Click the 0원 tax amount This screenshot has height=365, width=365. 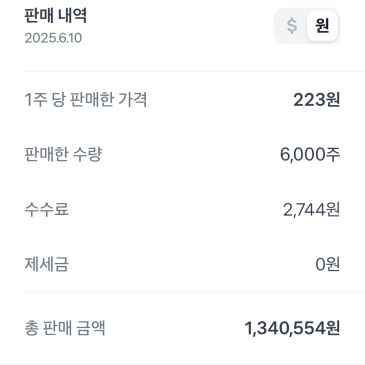(x=328, y=264)
